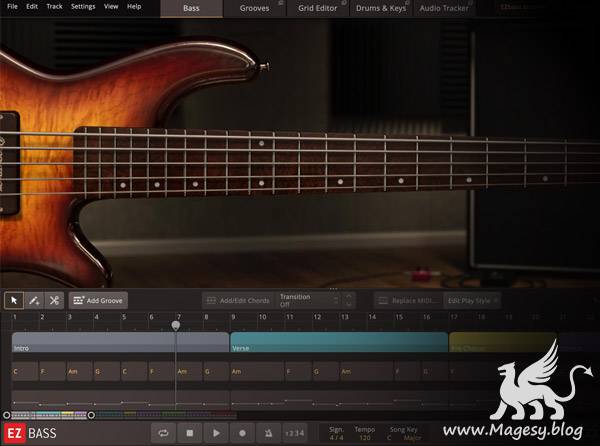Click the Replace MIDI button
This screenshot has height=446, width=600.
coord(409,301)
